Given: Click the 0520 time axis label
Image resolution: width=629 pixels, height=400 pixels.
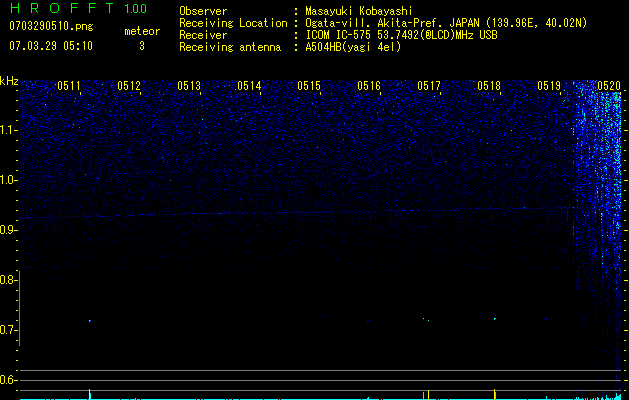Looking at the screenshot, I should [x=609, y=85].
